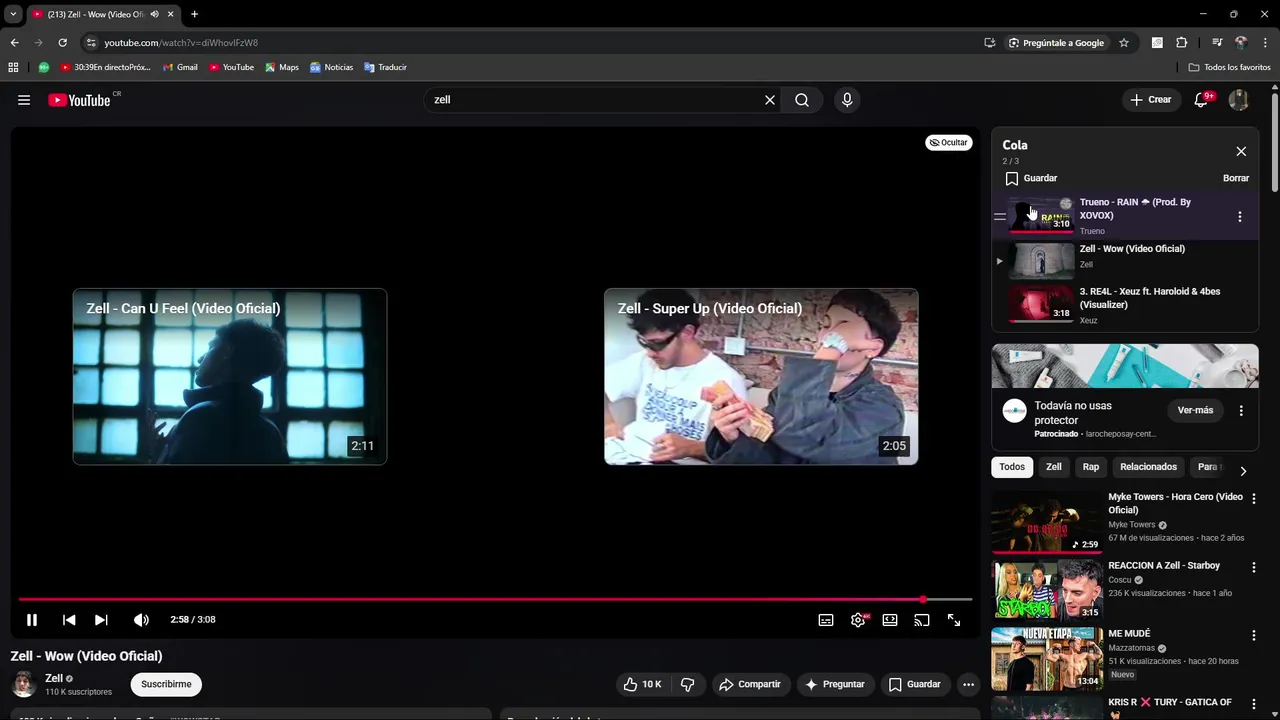1280x720 pixels.
Task: Subscribe to Zell channel
Action: tap(166, 684)
